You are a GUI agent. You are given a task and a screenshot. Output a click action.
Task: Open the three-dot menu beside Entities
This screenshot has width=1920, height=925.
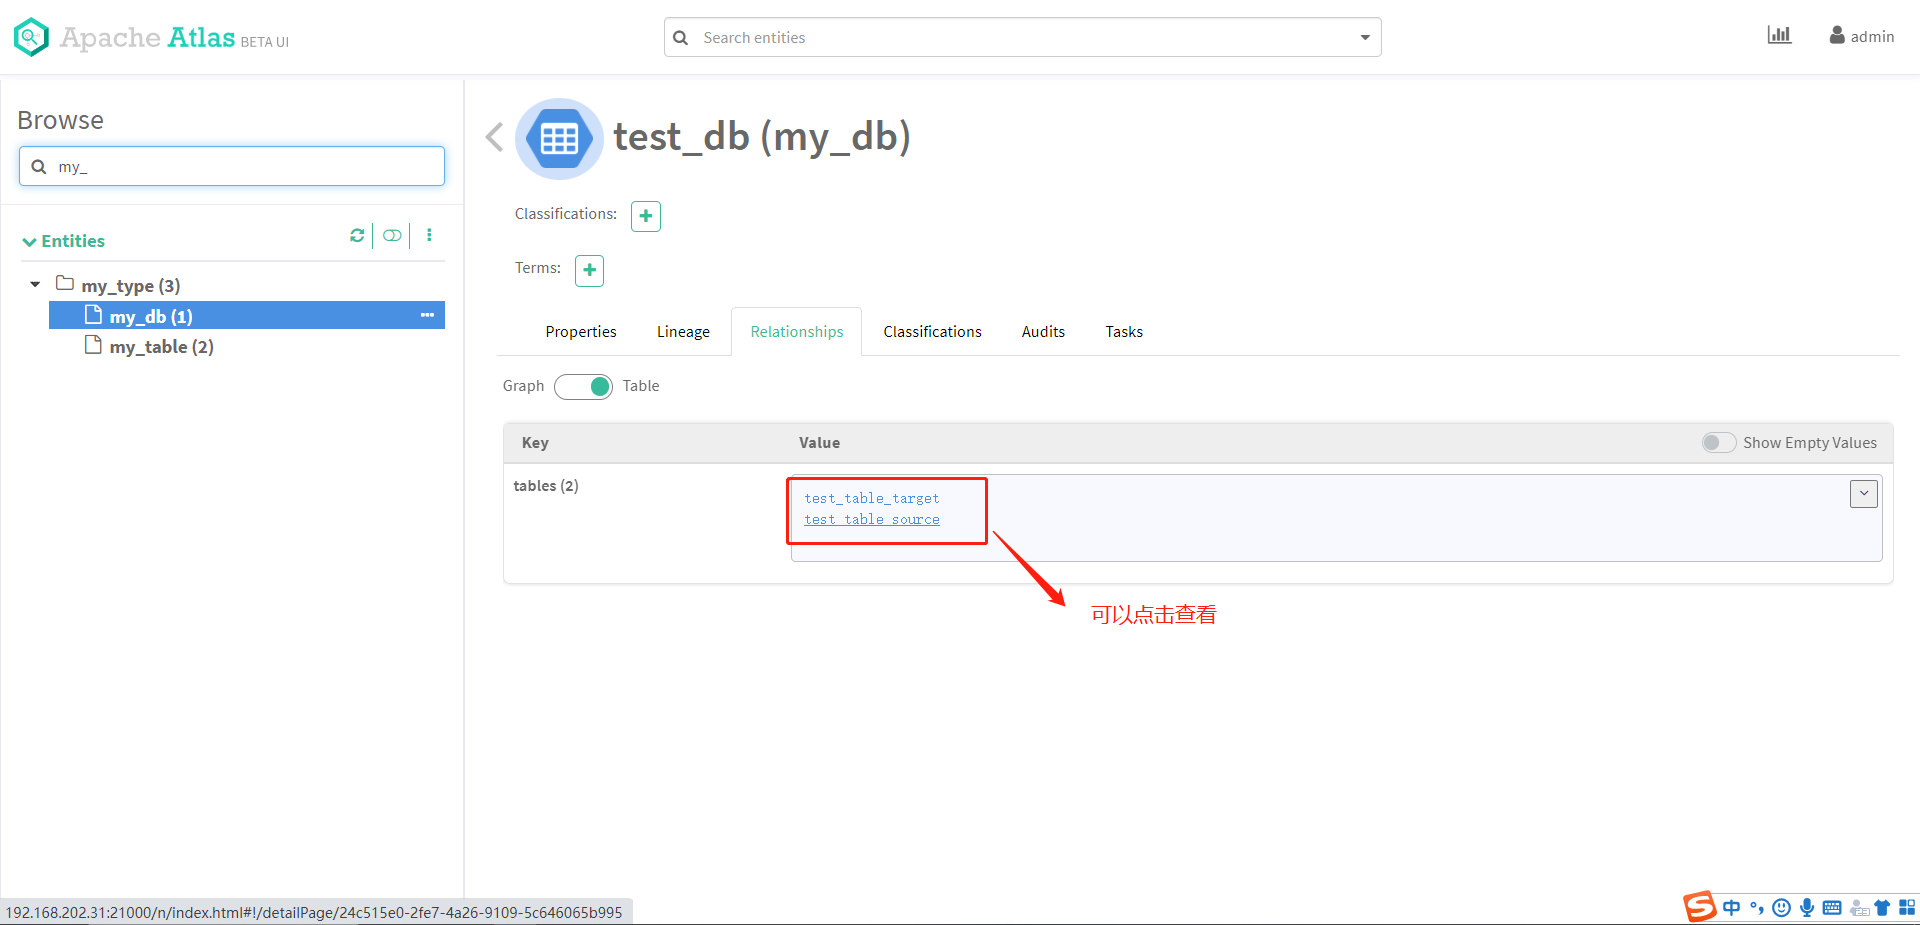coord(429,235)
